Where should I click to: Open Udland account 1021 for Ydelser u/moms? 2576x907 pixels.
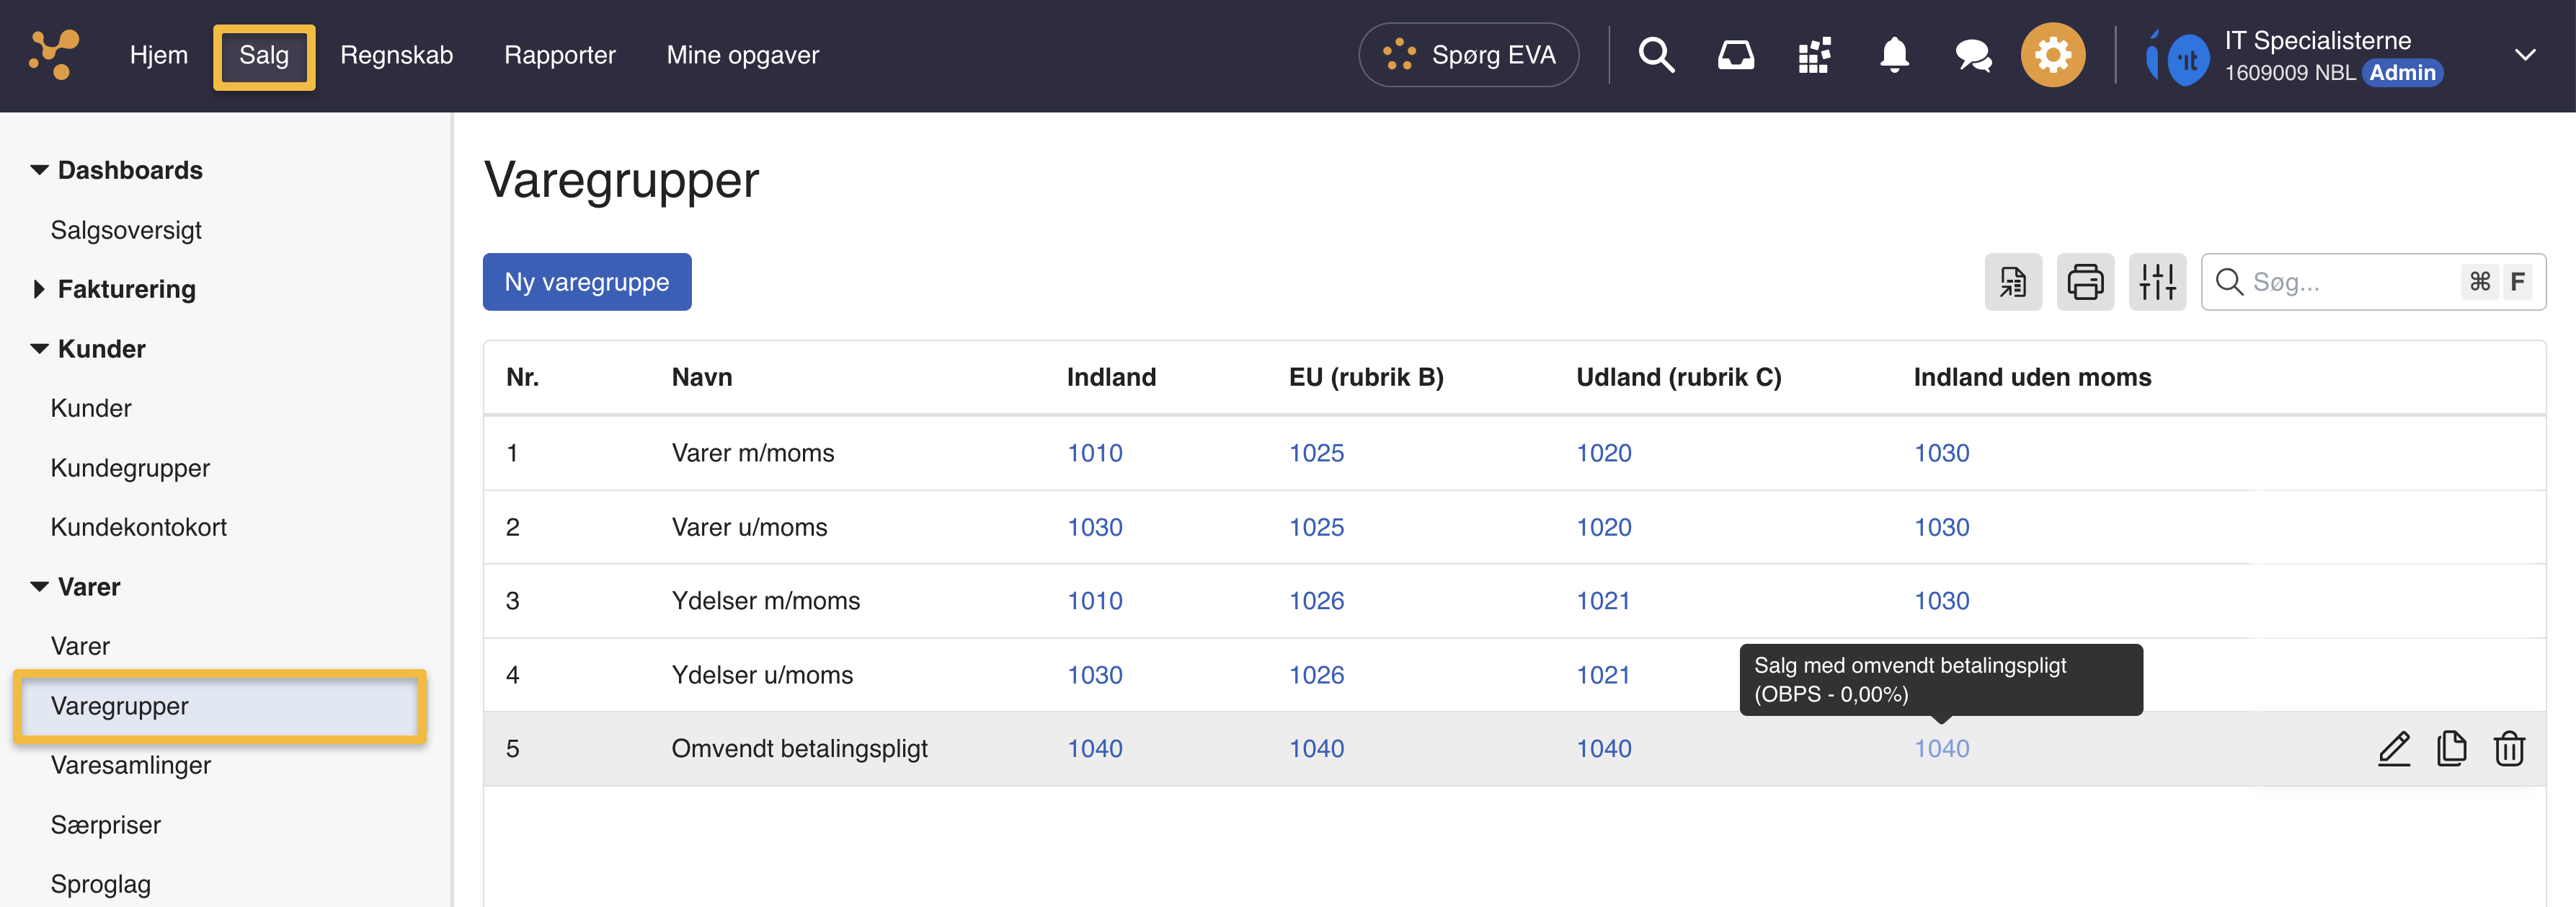click(x=1603, y=675)
